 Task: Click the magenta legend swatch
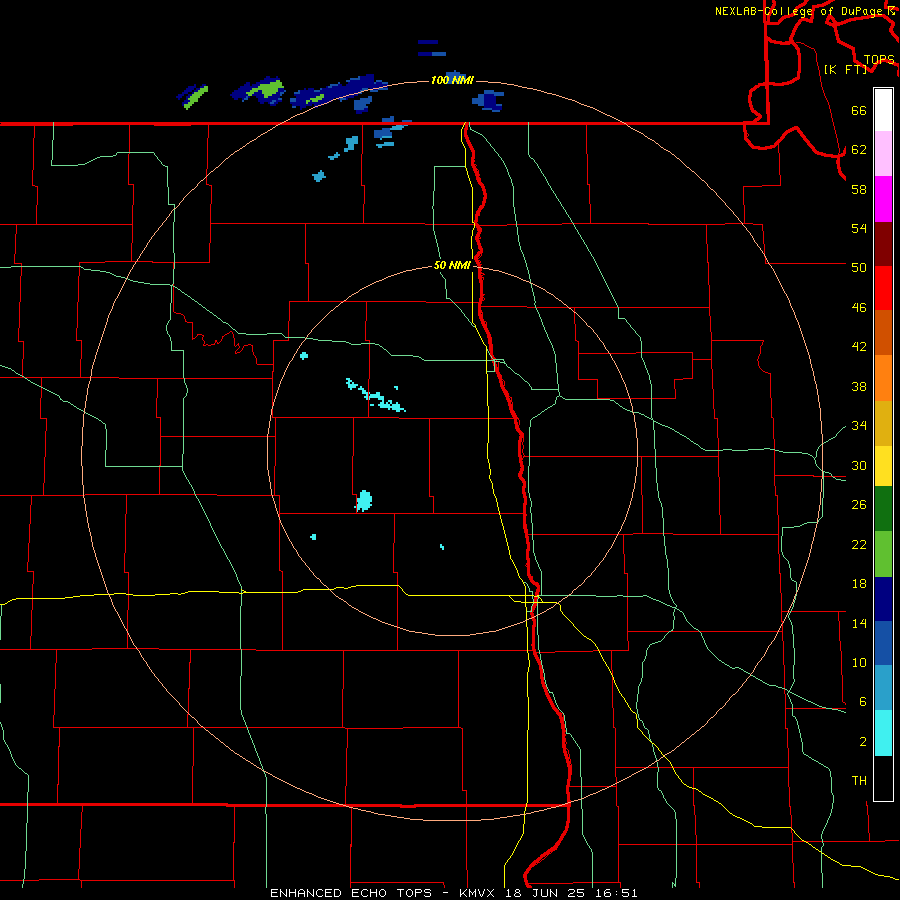(x=883, y=199)
